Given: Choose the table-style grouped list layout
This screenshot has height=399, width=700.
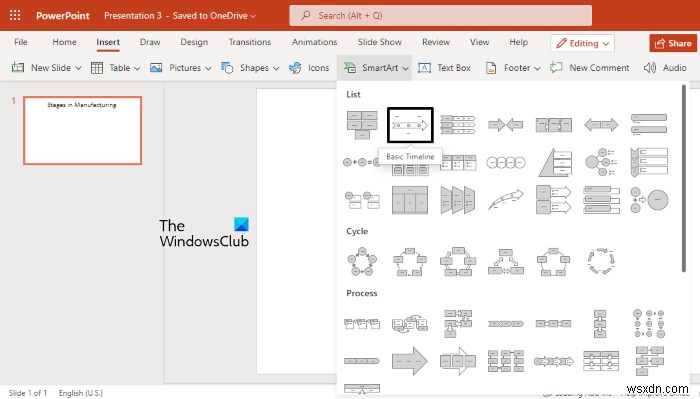Looking at the screenshot, I should pos(410,200).
